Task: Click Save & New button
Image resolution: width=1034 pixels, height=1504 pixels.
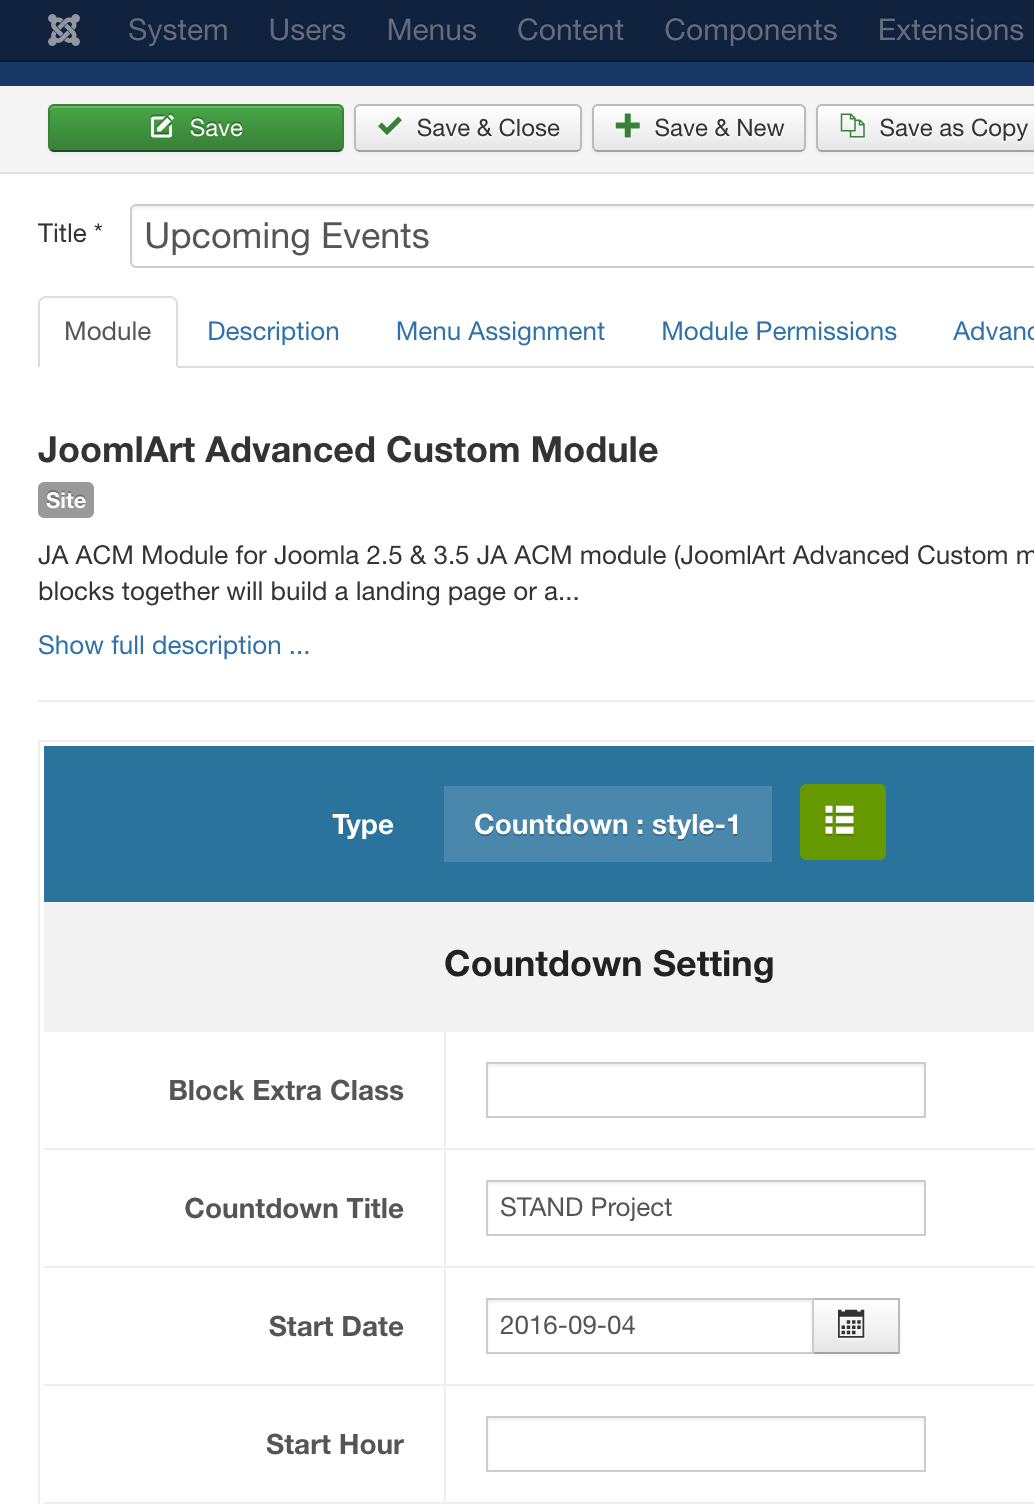Action: 699,128
